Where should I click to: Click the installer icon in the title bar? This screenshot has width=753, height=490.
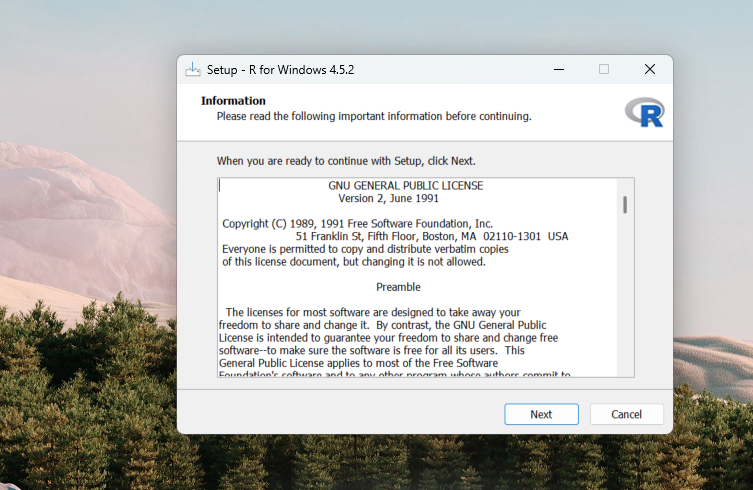(x=193, y=70)
